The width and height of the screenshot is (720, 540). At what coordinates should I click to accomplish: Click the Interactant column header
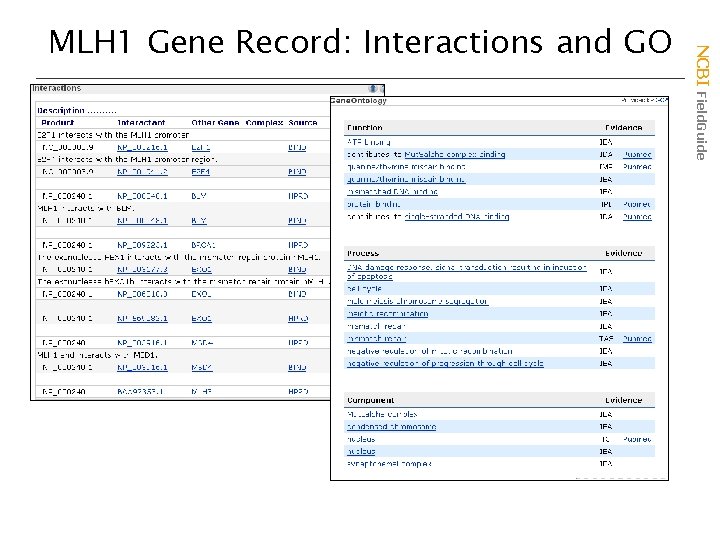click(x=141, y=123)
